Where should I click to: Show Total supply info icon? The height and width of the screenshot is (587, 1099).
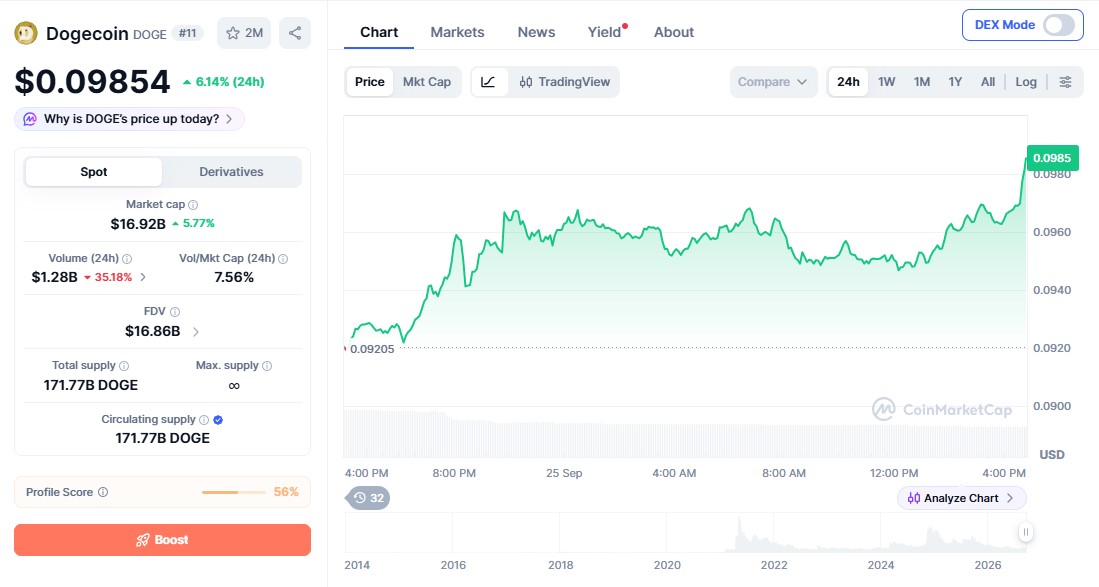124,366
